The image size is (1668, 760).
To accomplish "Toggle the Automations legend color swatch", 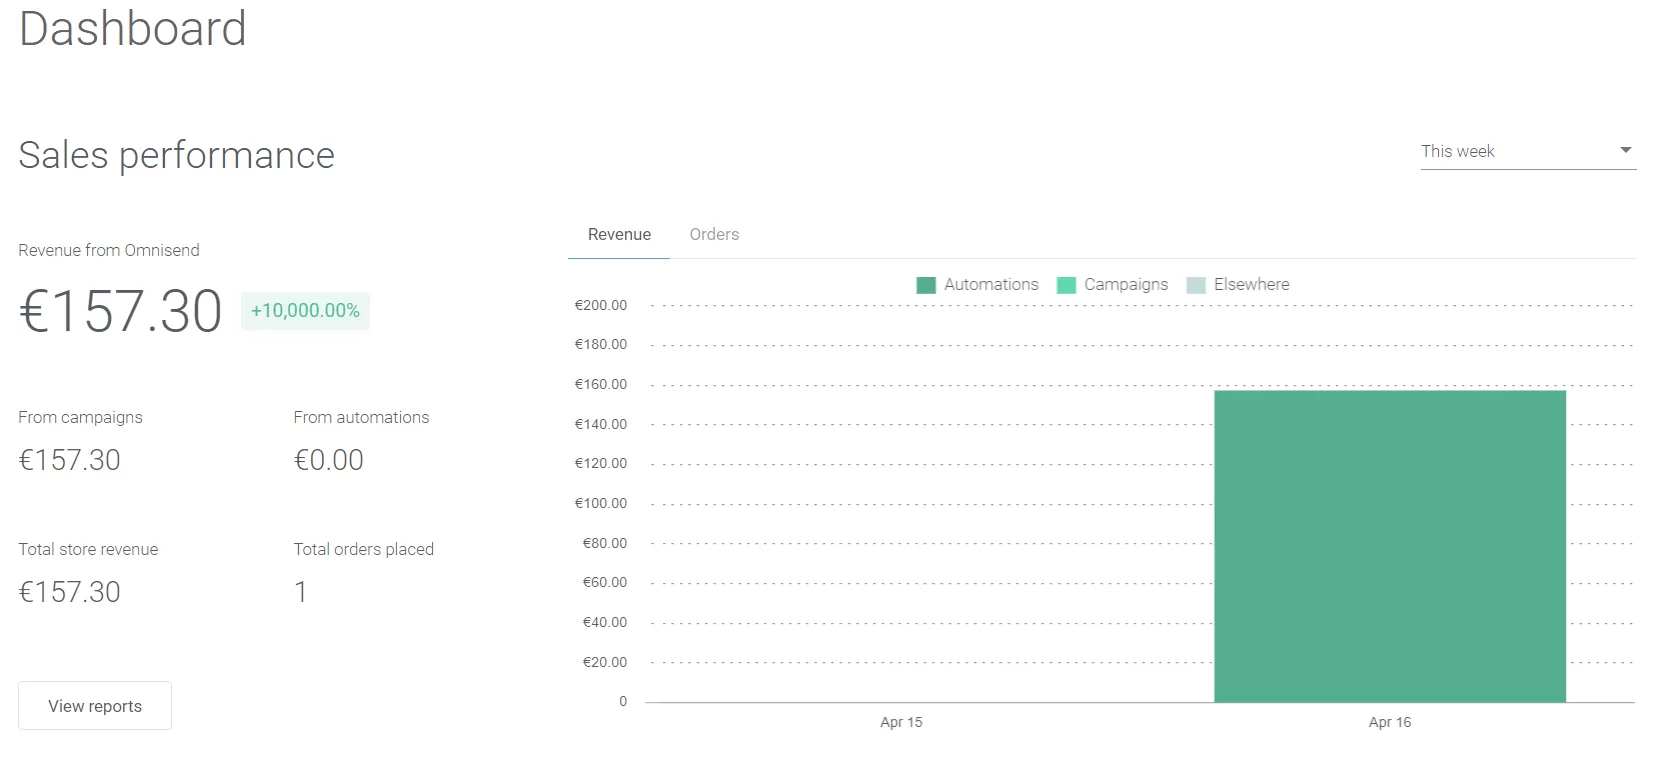I will [x=926, y=285].
